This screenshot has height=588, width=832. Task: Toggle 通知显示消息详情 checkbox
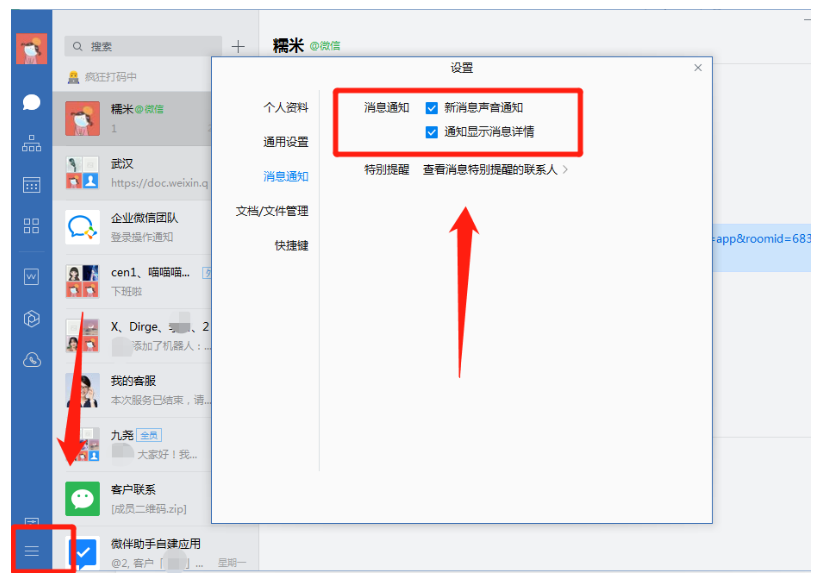[432, 132]
